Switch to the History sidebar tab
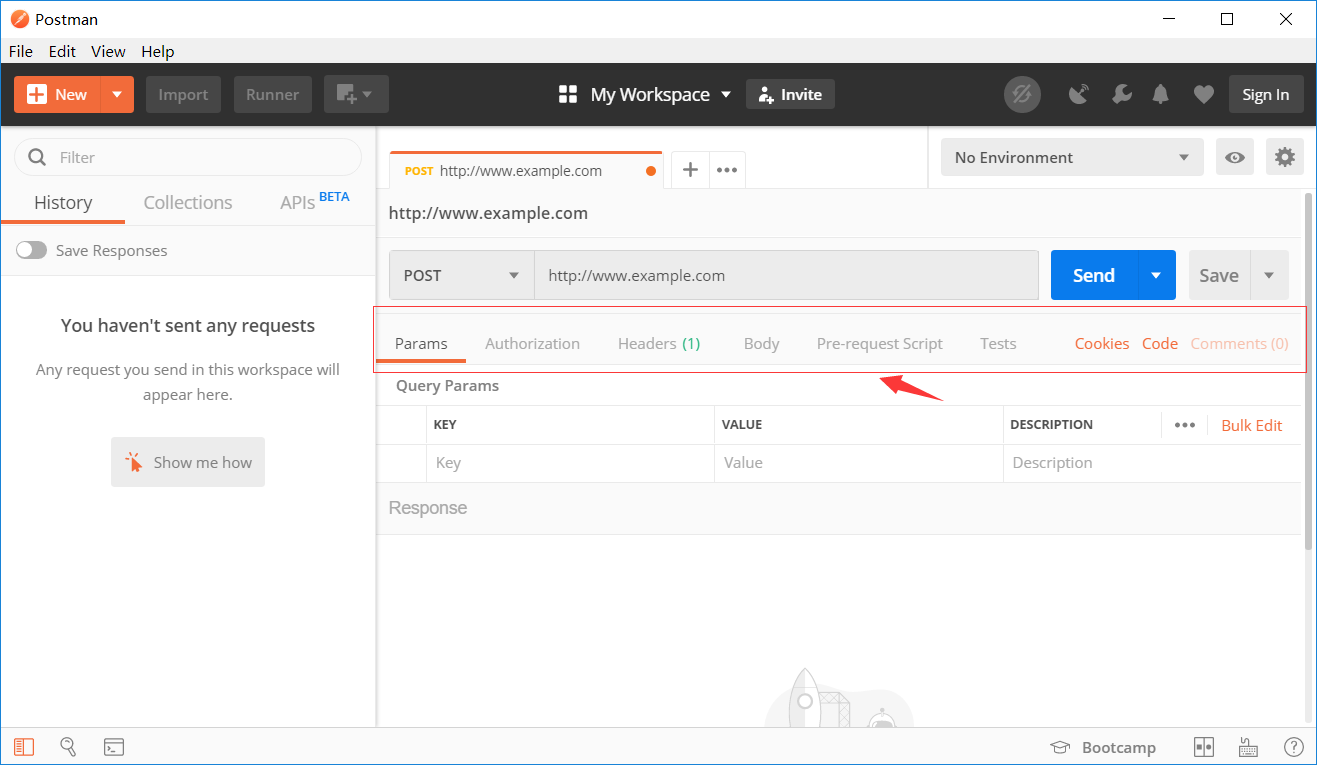The width and height of the screenshot is (1317, 765). (x=63, y=202)
